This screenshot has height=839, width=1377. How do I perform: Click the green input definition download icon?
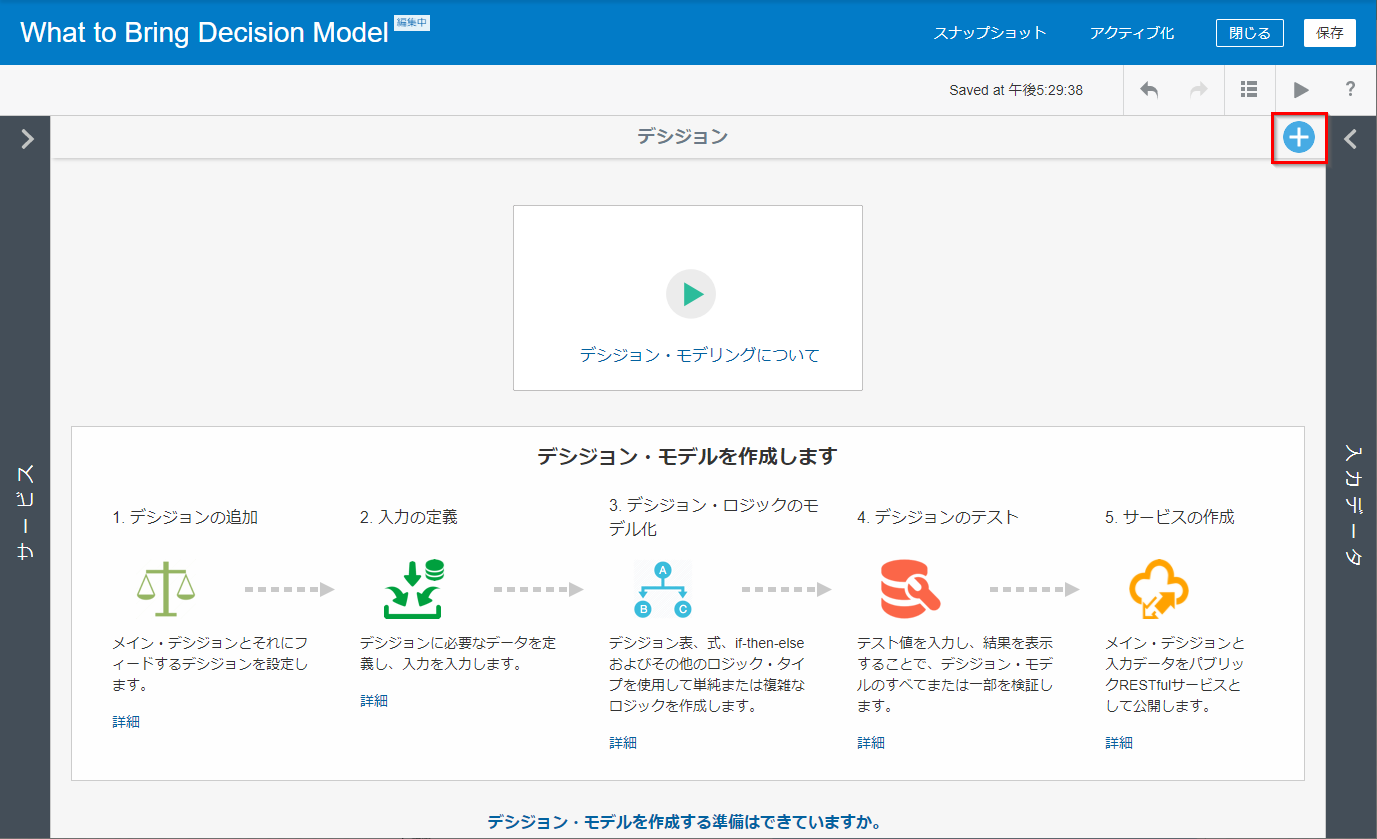[414, 589]
